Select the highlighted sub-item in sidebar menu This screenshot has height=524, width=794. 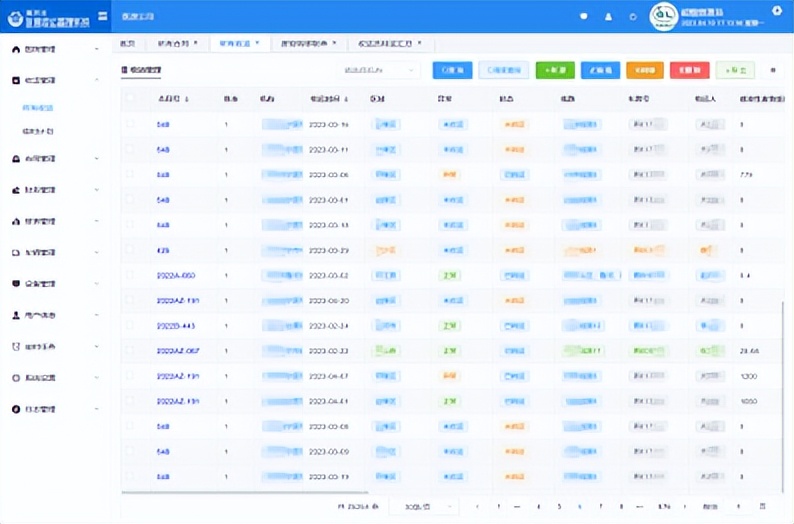tap(38, 106)
